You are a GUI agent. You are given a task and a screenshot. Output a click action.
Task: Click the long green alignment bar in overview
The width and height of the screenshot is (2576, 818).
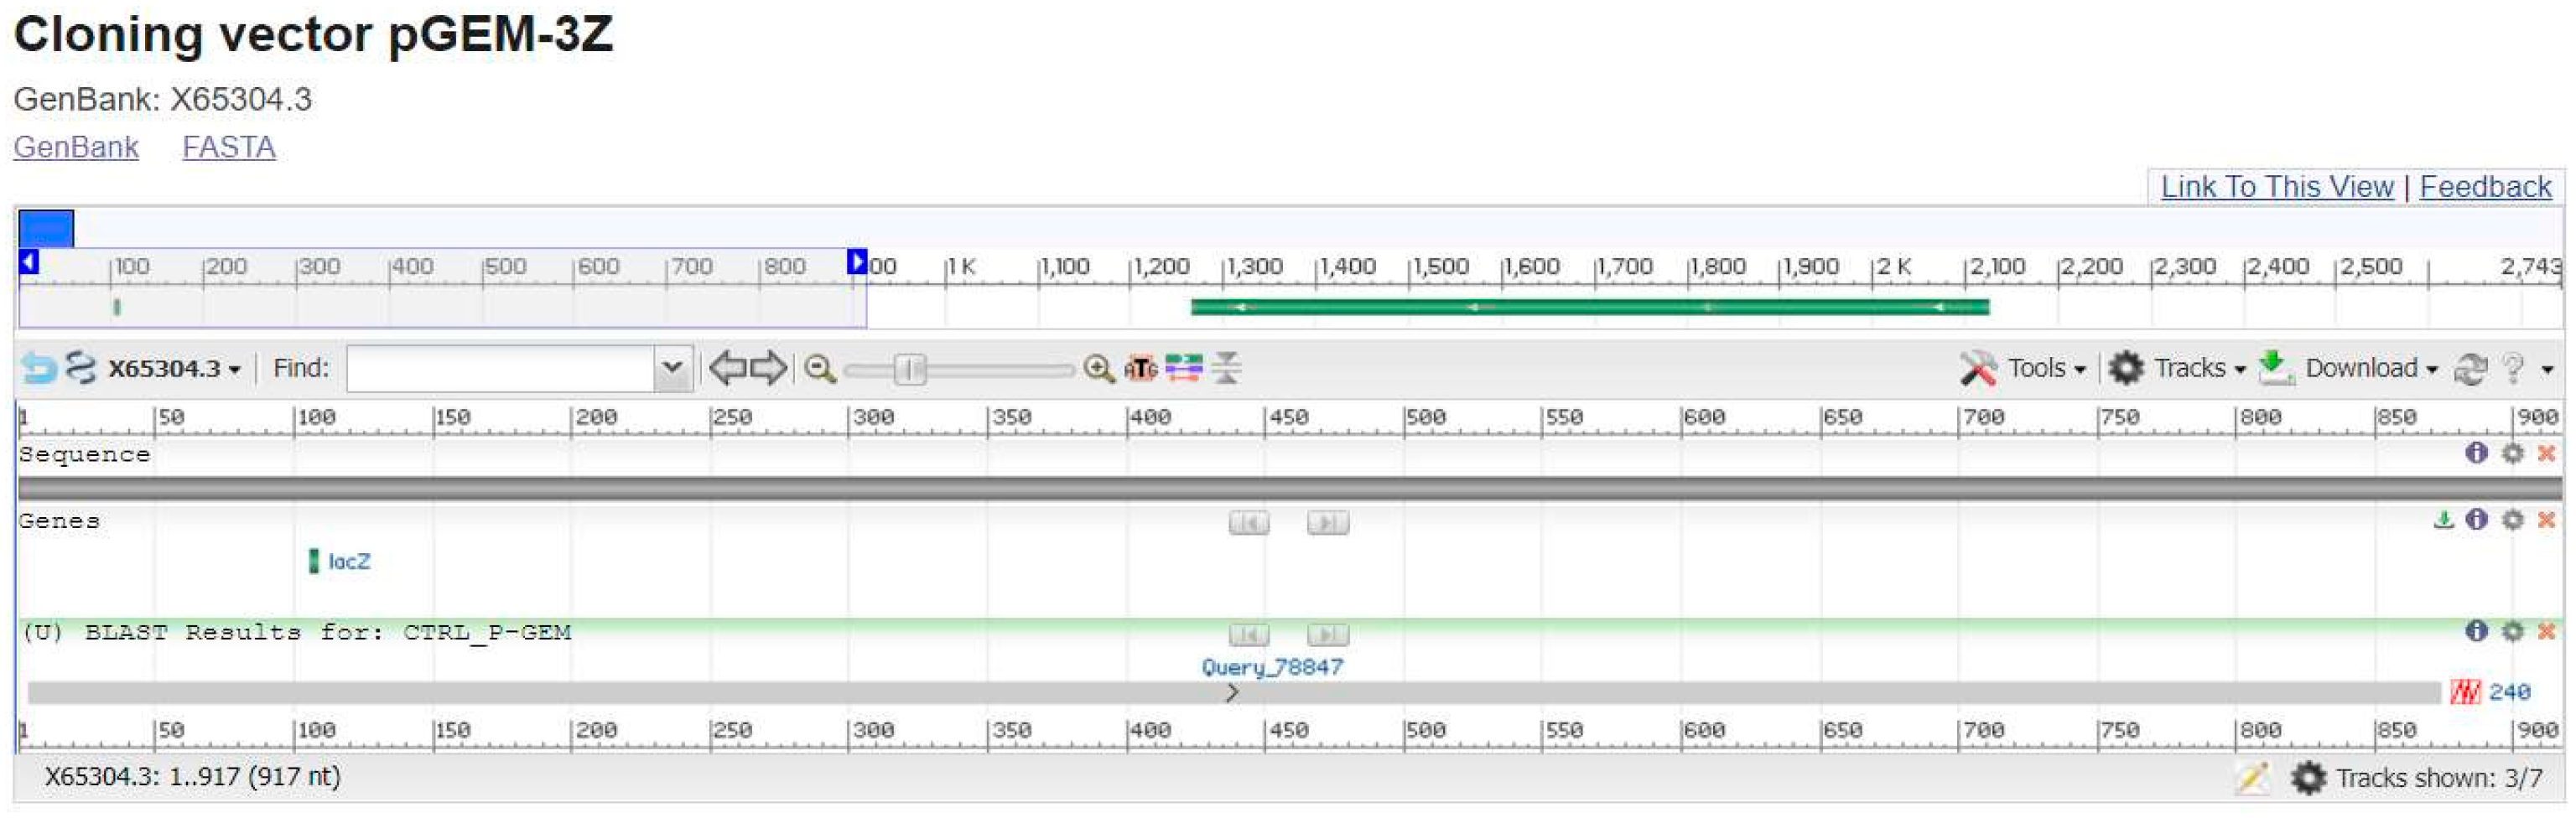click(1590, 307)
